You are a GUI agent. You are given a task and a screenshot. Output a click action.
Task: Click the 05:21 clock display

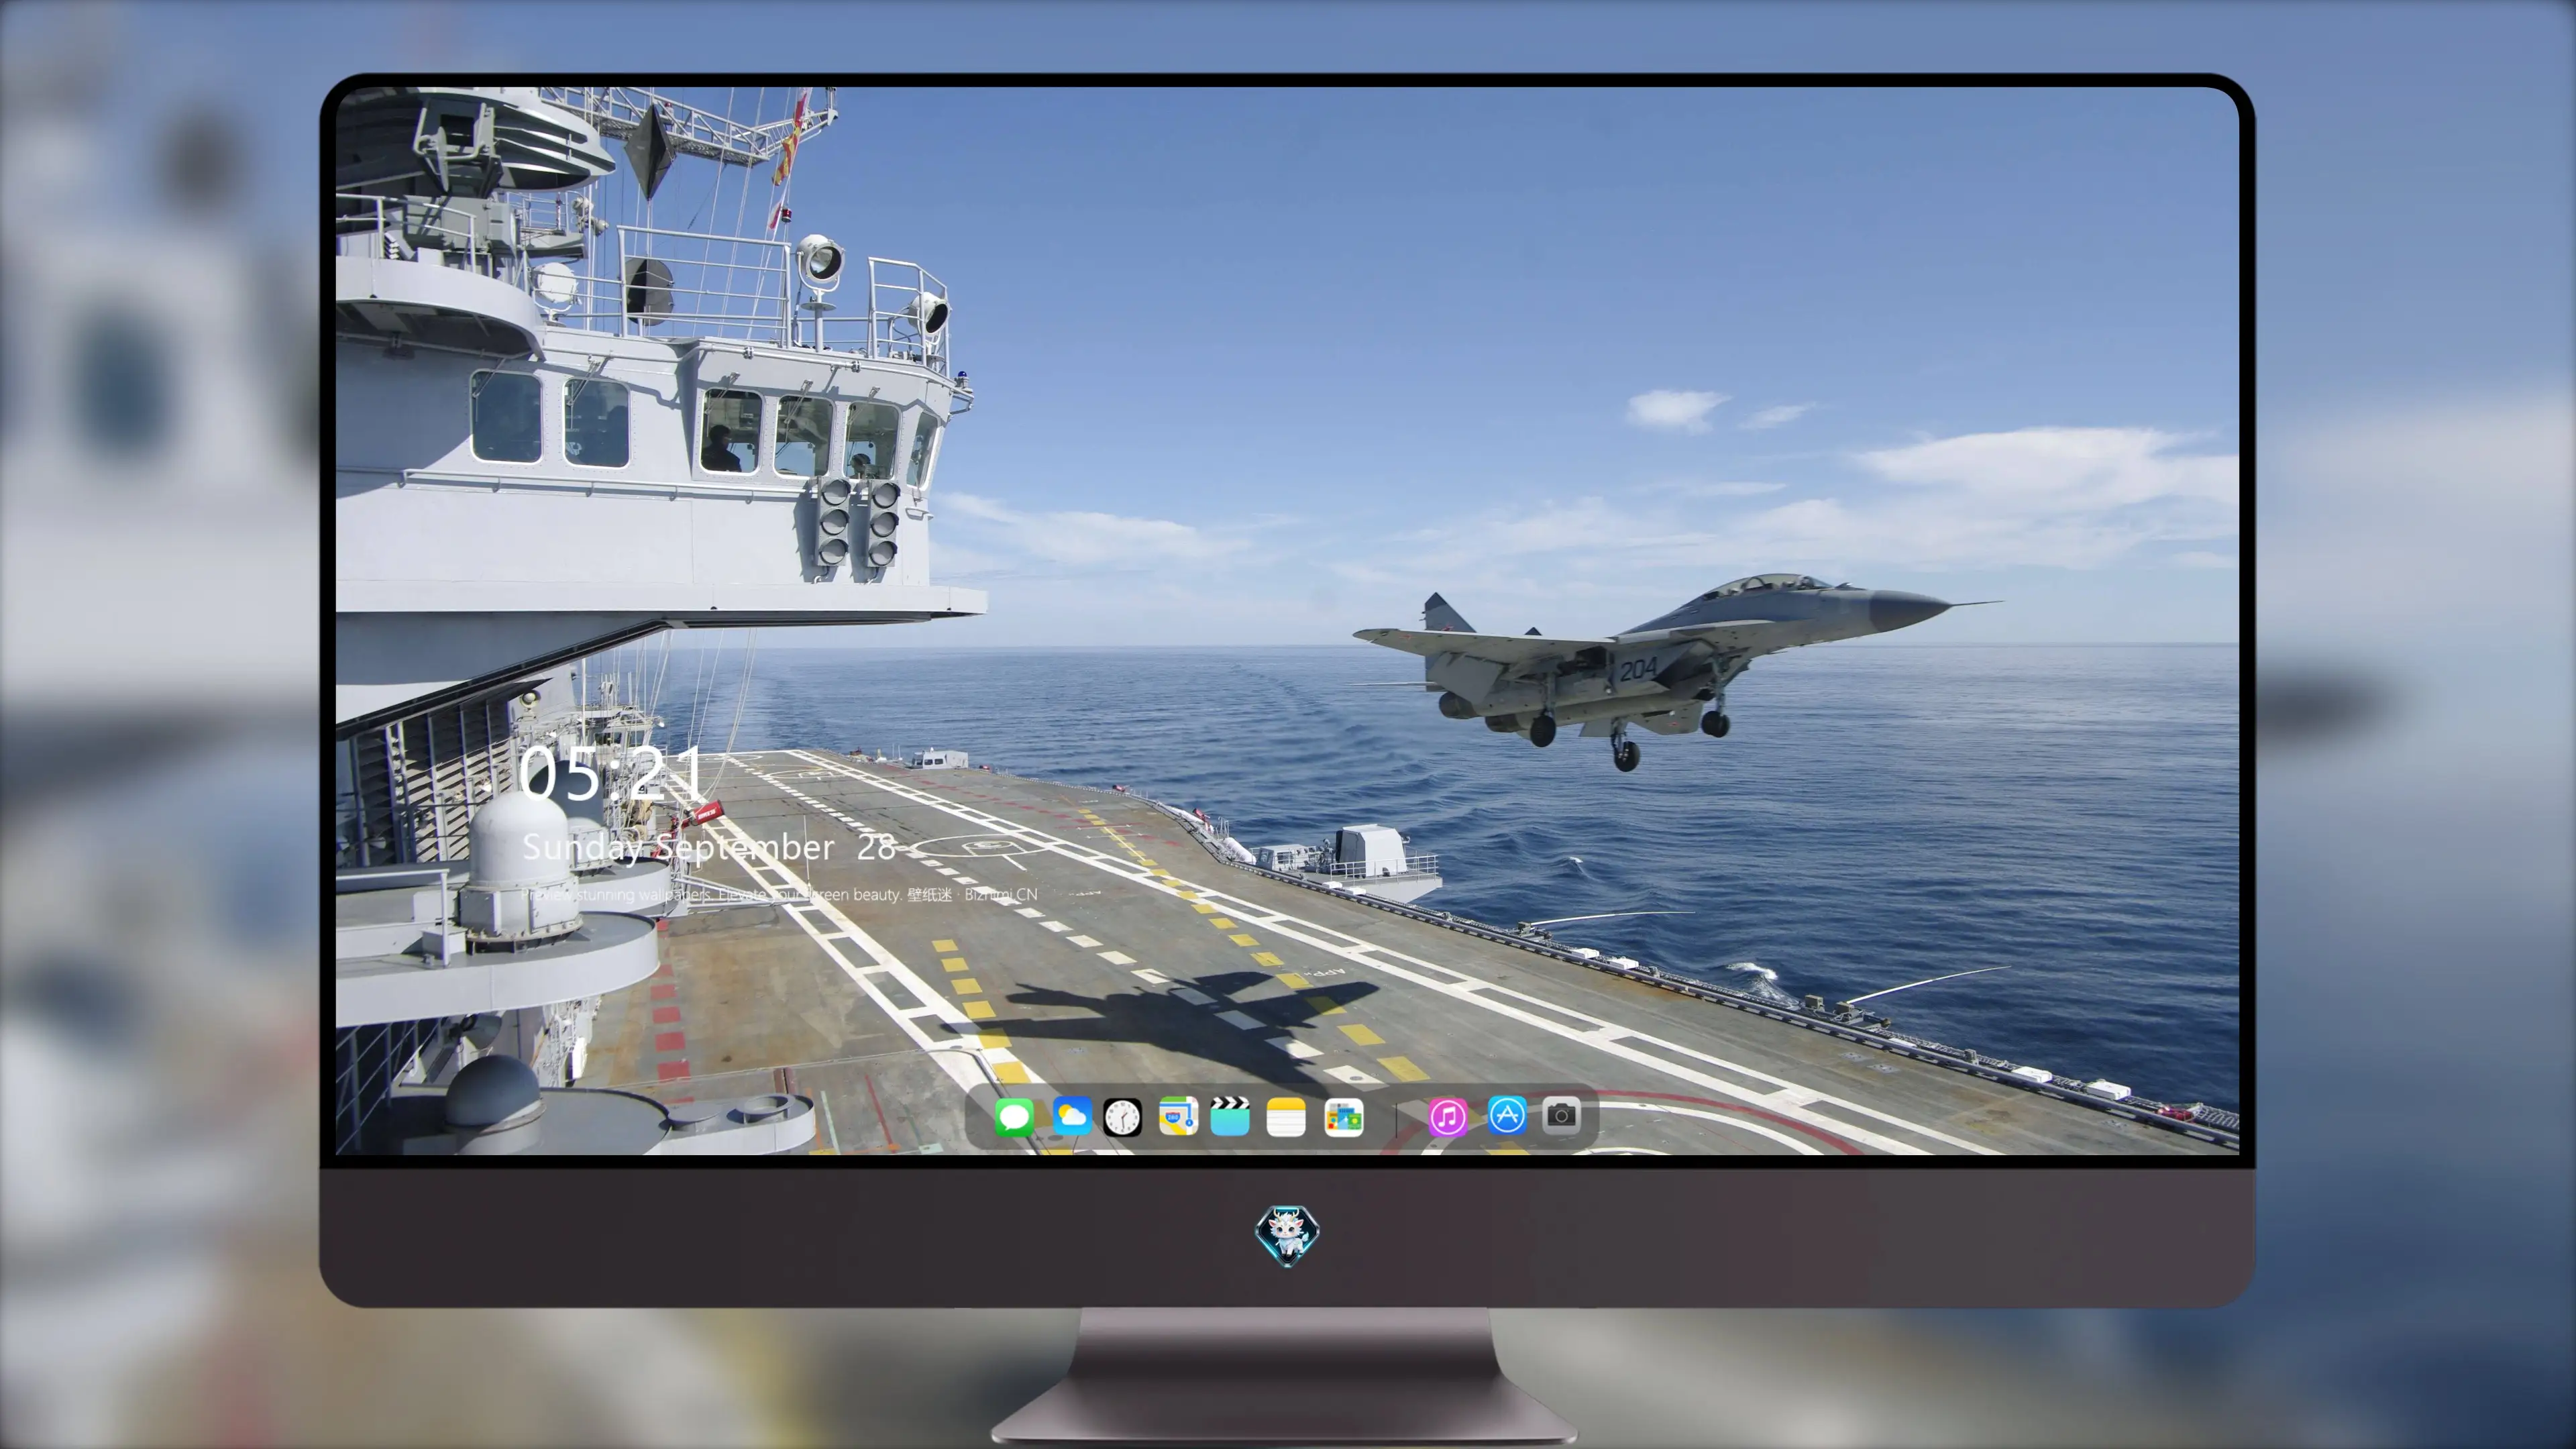[x=611, y=773]
